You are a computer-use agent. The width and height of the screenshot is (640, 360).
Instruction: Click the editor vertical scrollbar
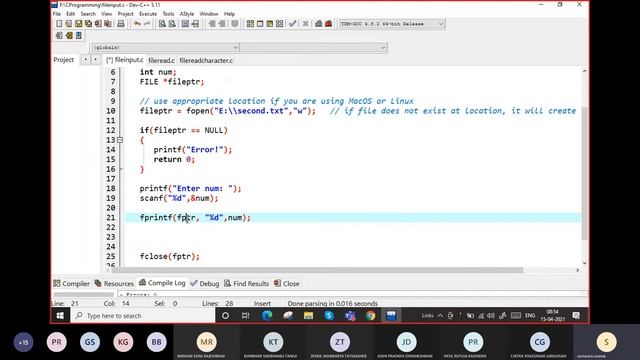[x=584, y=173]
